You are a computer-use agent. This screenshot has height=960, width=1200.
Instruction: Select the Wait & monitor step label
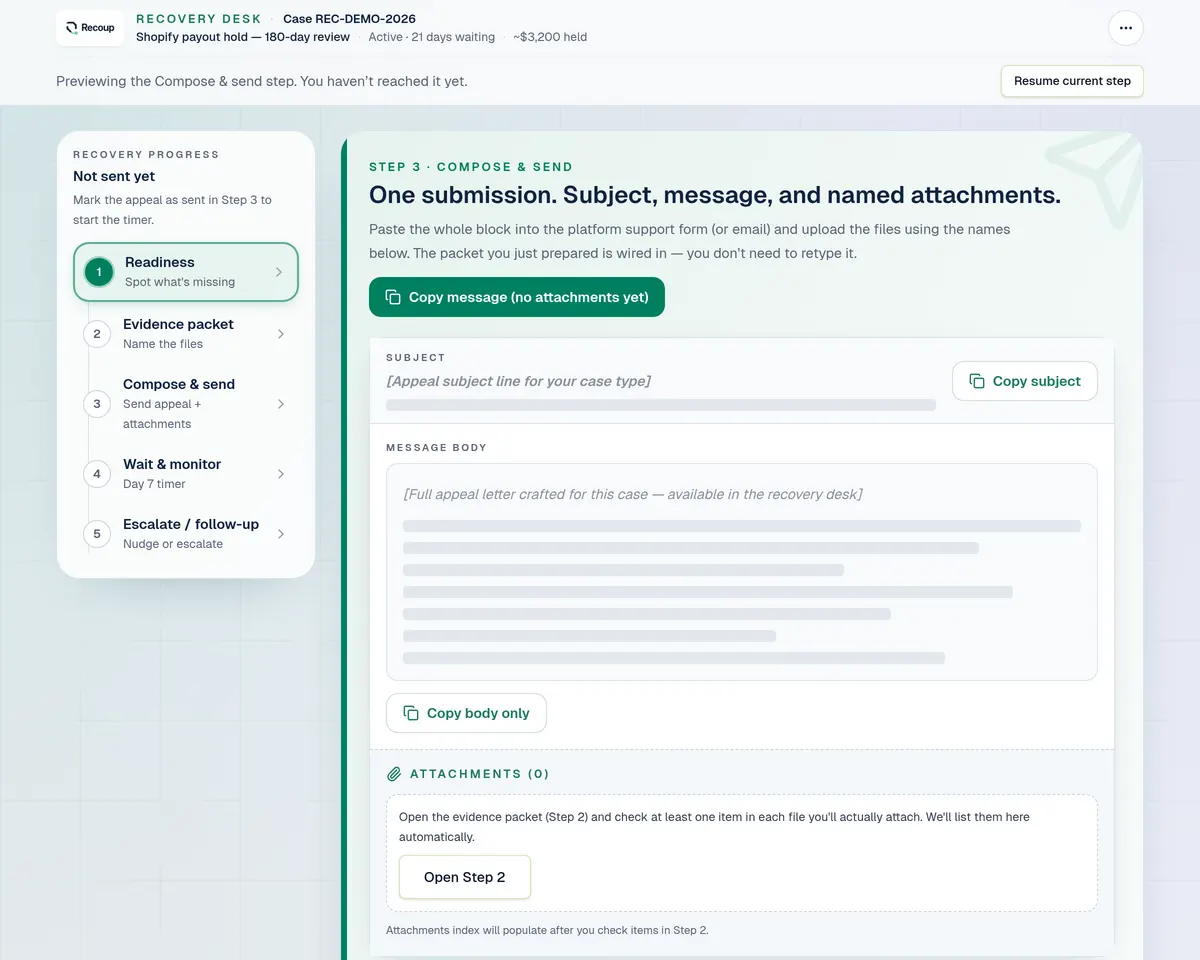click(172, 464)
